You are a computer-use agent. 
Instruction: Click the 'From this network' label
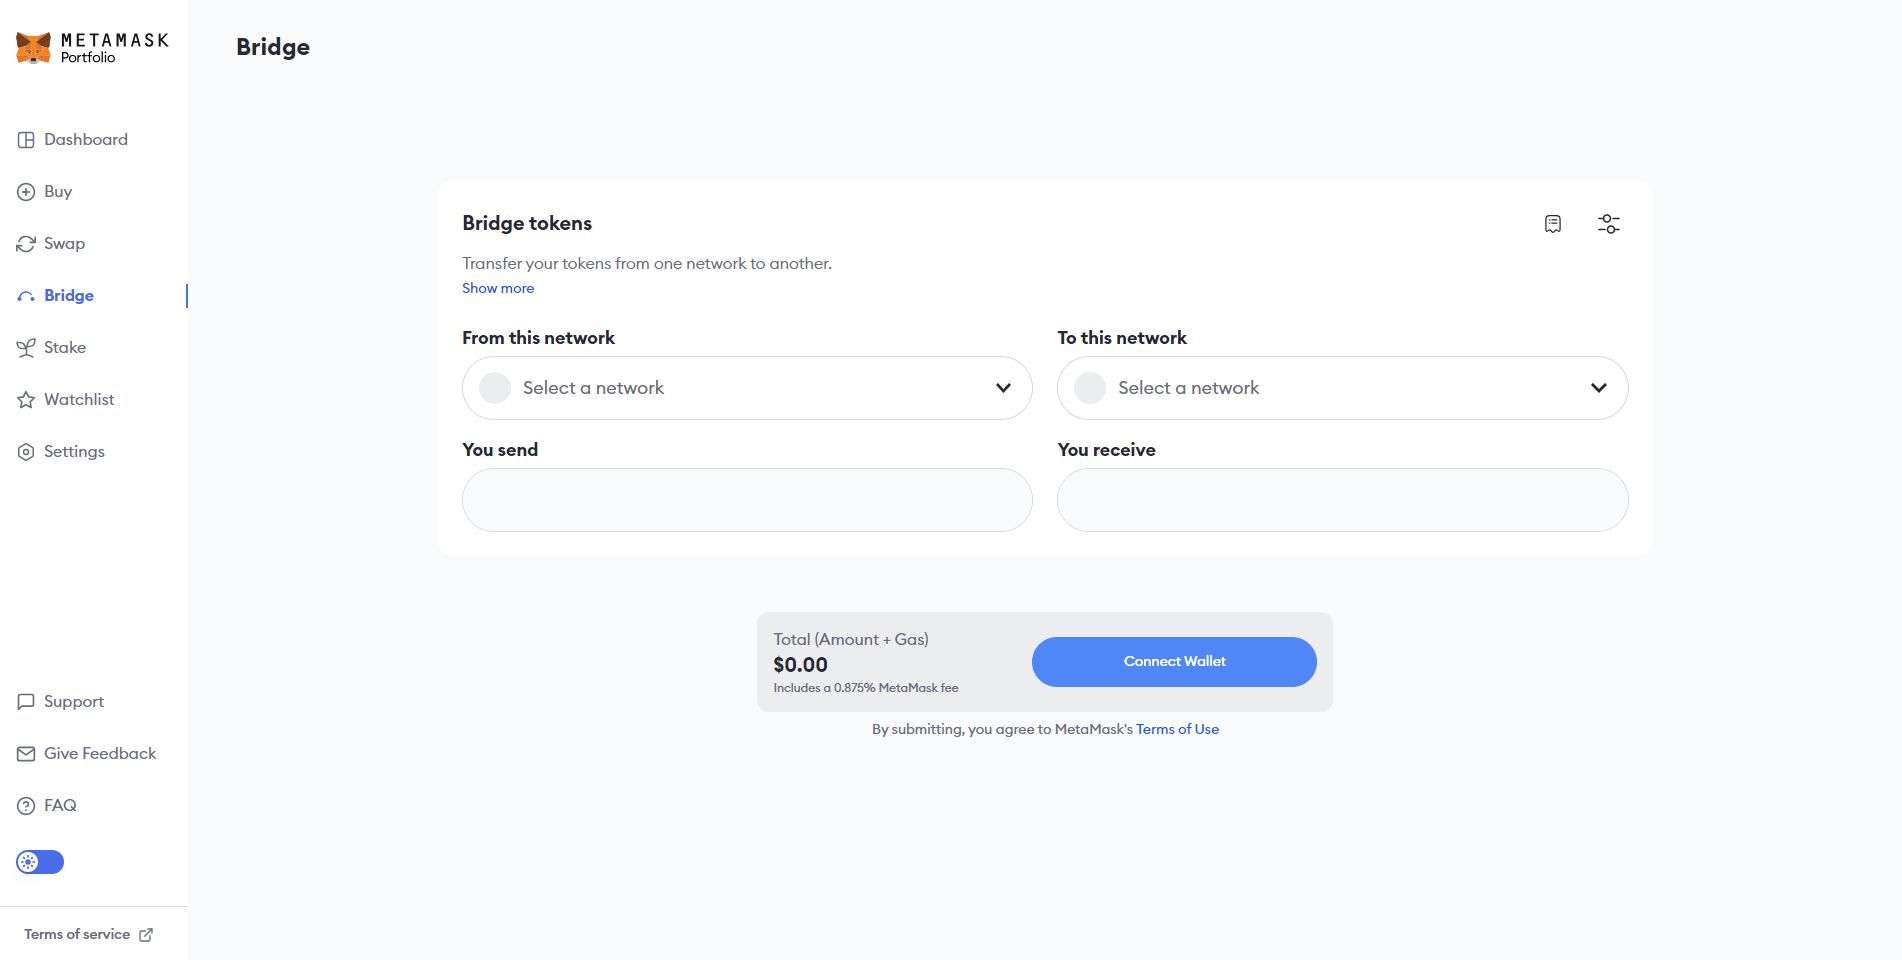point(538,338)
